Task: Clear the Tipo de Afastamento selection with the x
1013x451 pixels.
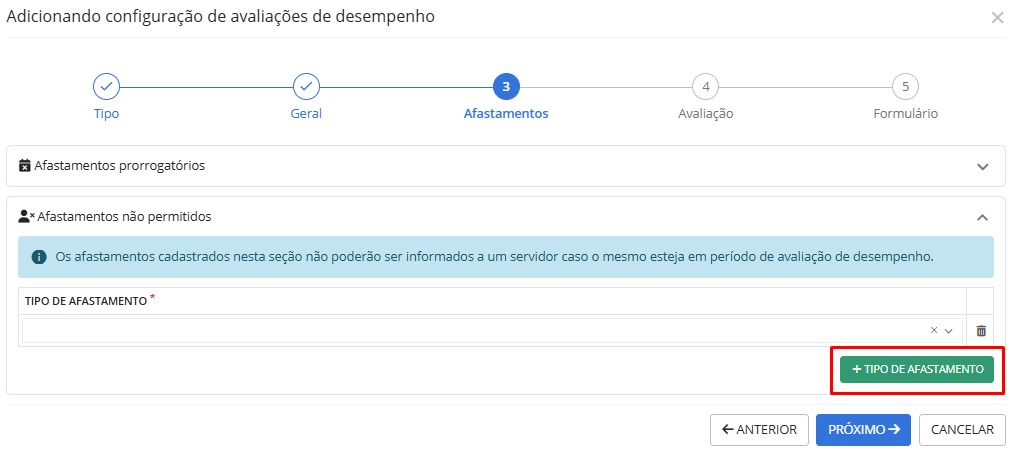Action: (934, 331)
